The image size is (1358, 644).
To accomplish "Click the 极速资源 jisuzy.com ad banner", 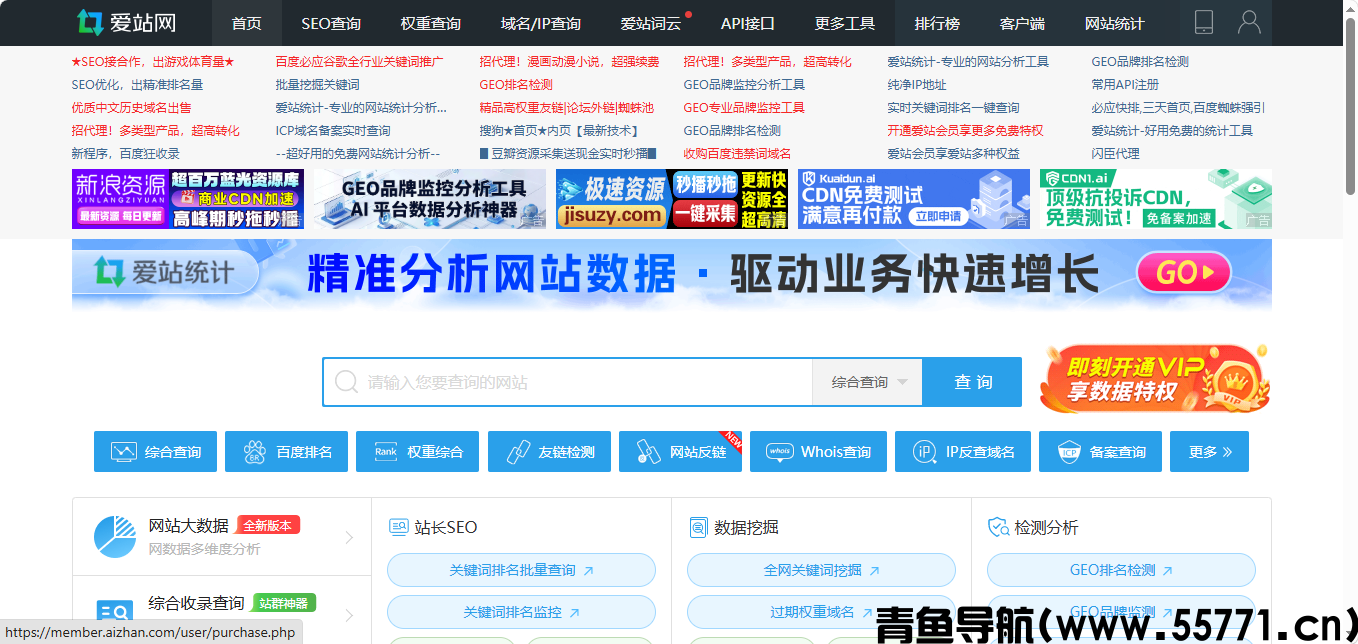I will point(672,199).
